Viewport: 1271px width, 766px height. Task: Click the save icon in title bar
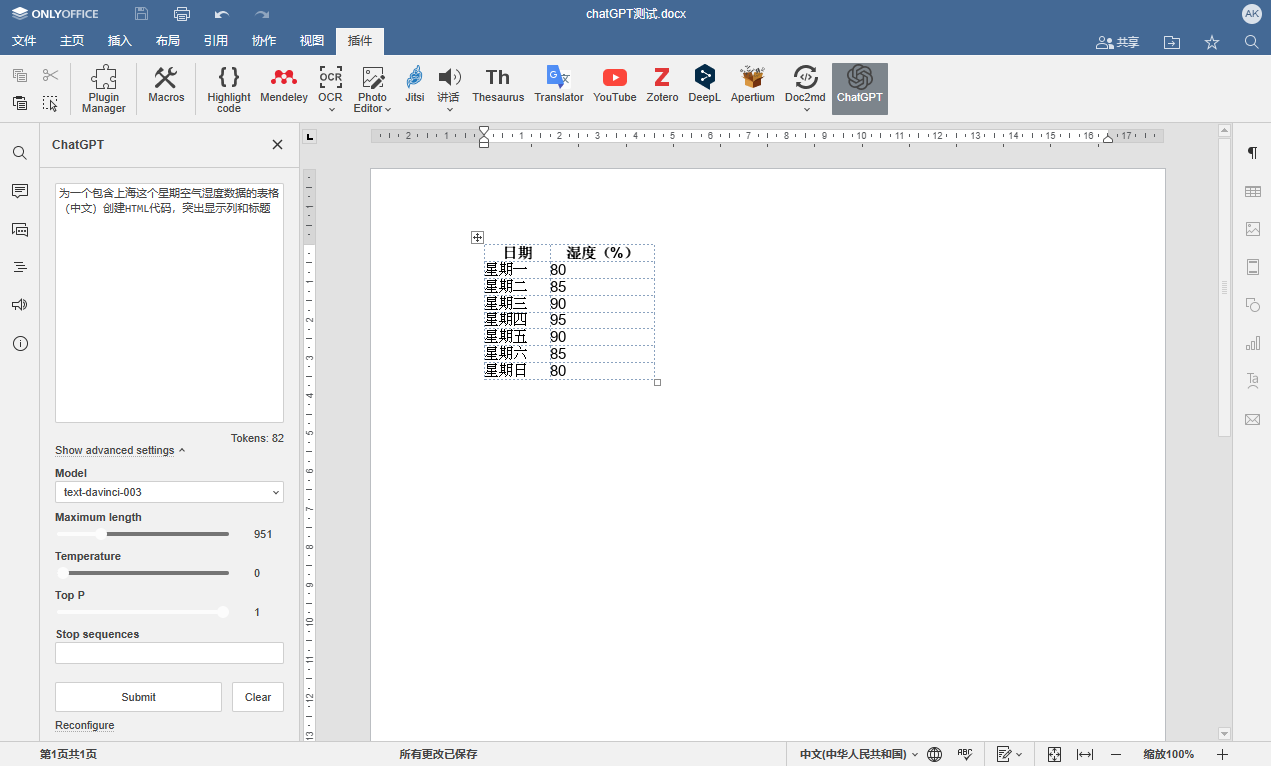[142, 14]
